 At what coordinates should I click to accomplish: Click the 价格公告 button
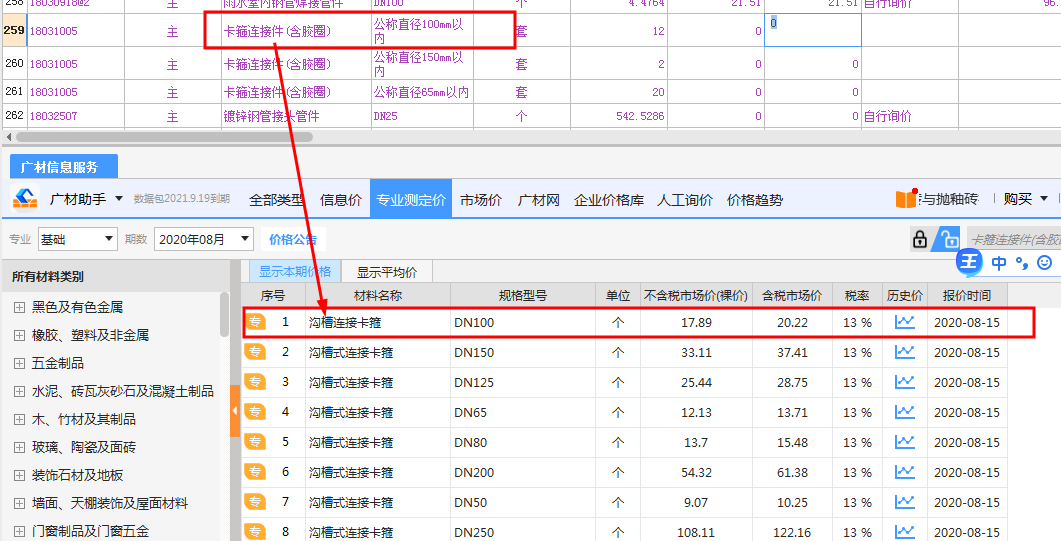(293, 239)
